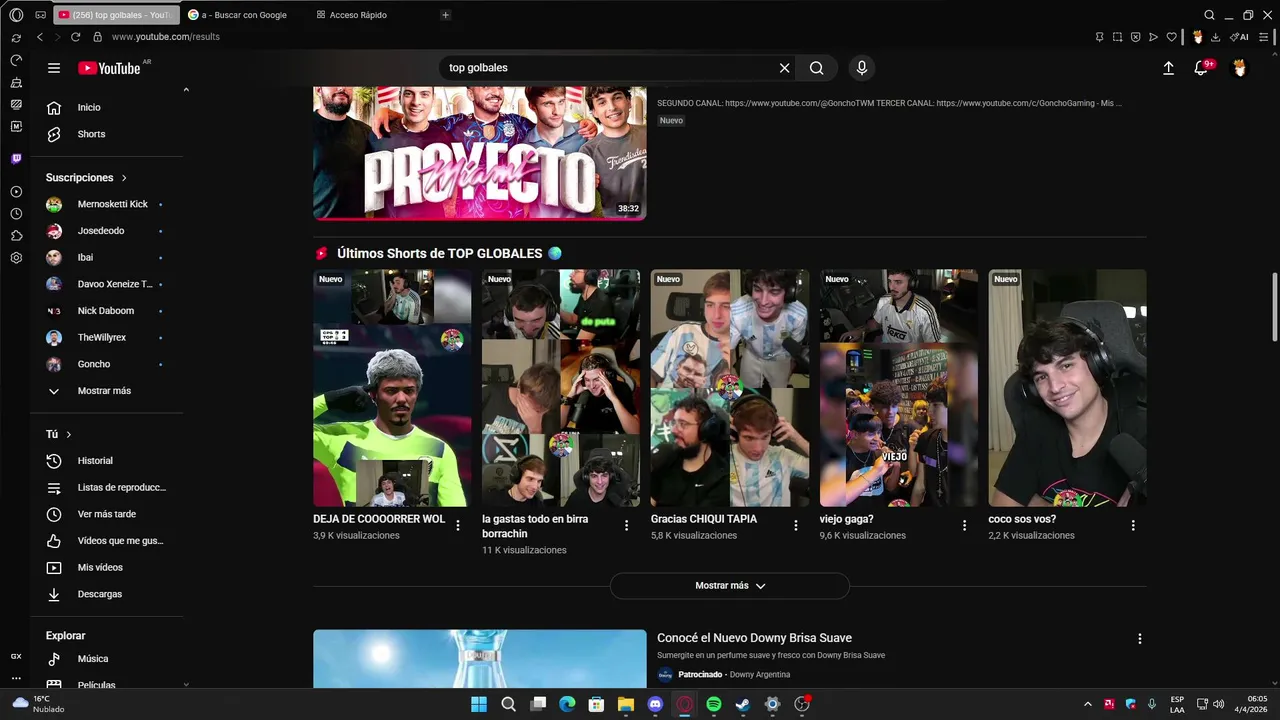Open Windows Start menu

pos(479,704)
